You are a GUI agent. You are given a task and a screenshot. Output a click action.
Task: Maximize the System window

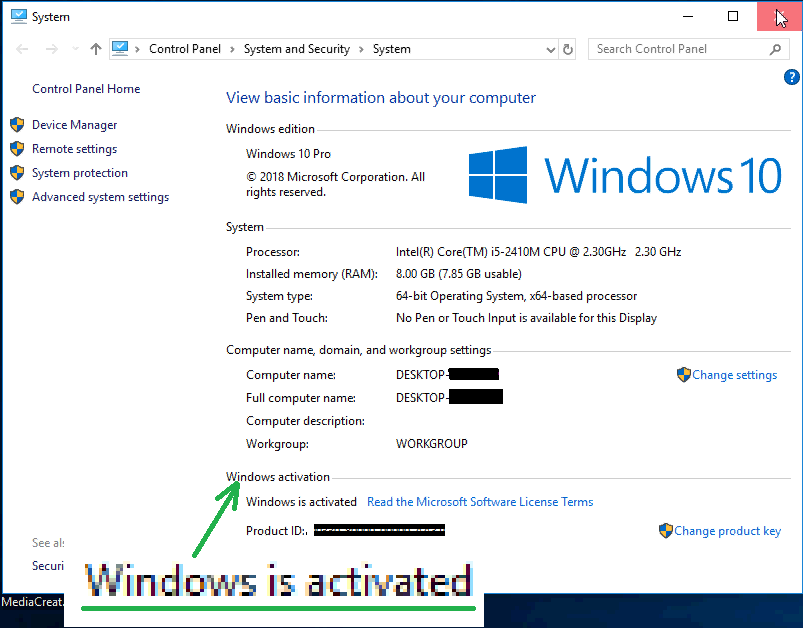pos(733,16)
